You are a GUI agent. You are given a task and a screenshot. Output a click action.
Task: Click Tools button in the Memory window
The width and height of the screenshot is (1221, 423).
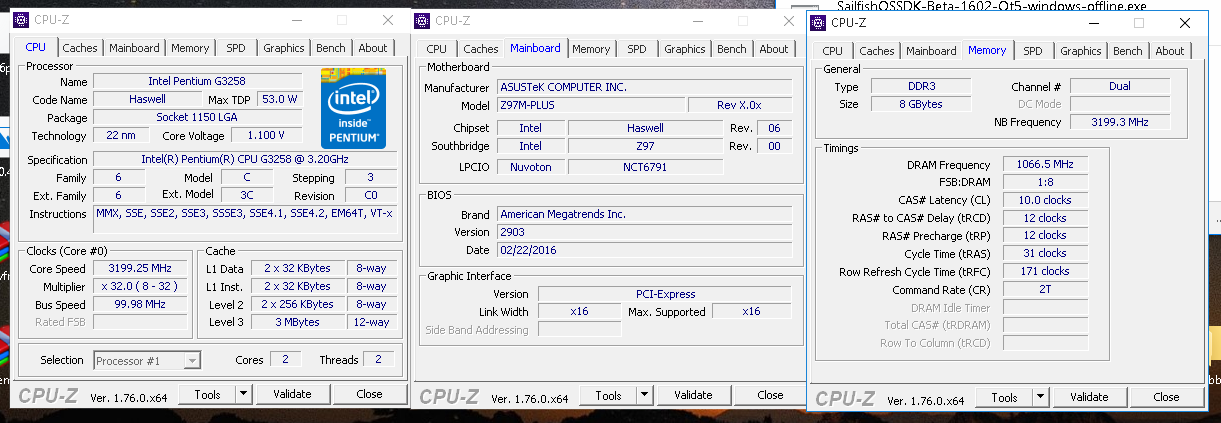click(x=1005, y=398)
